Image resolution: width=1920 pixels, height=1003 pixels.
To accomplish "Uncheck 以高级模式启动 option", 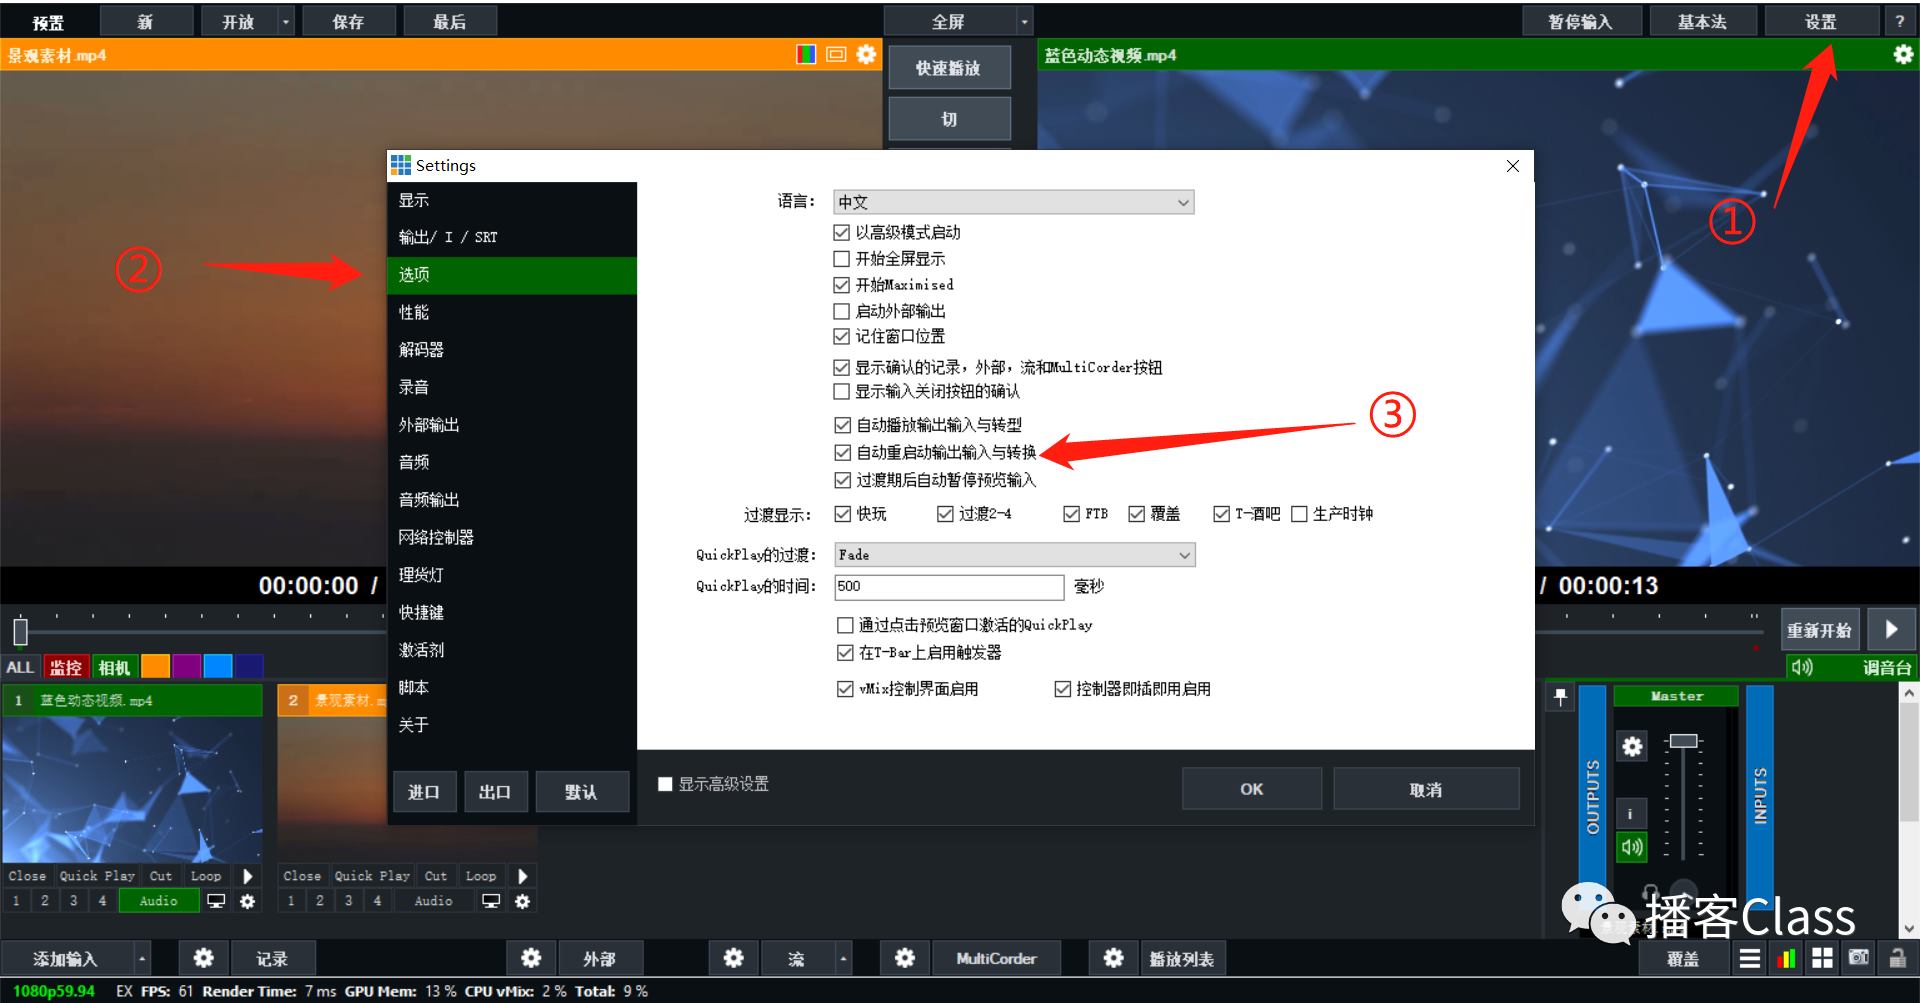I will 842,232.
